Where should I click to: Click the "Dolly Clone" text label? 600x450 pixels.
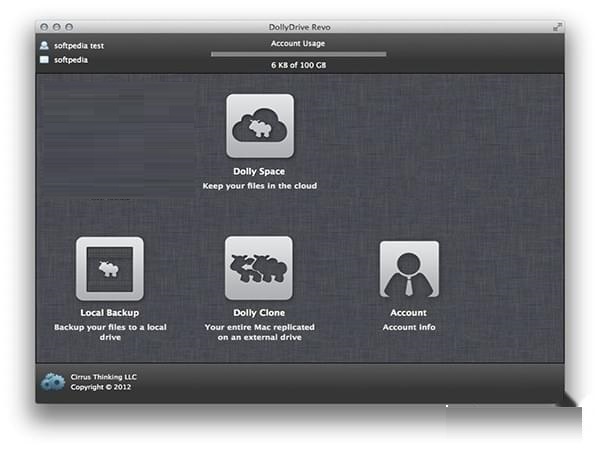click(259, 313)
